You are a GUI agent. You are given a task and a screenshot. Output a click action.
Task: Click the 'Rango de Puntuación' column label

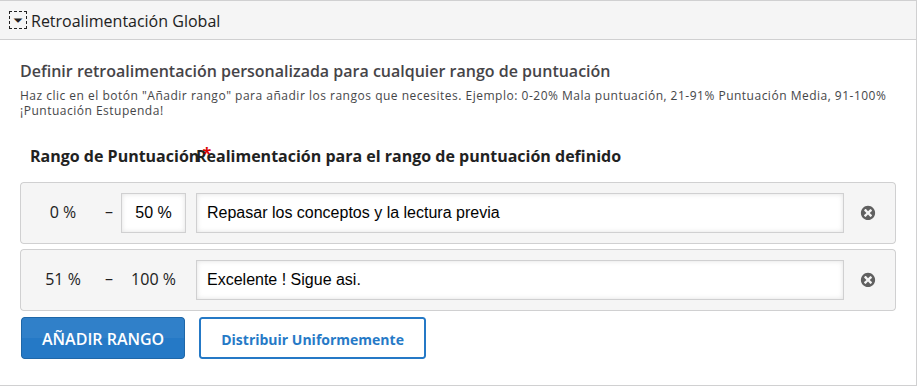[x=115, y=157]
